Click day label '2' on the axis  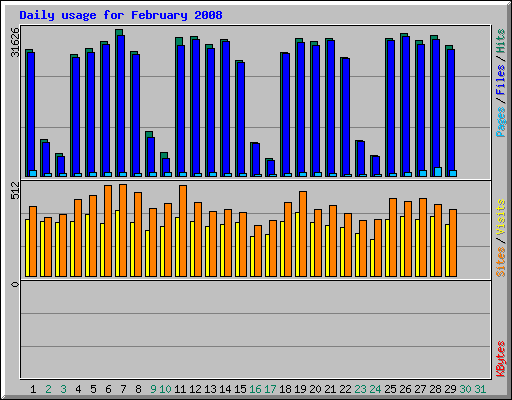48,389
